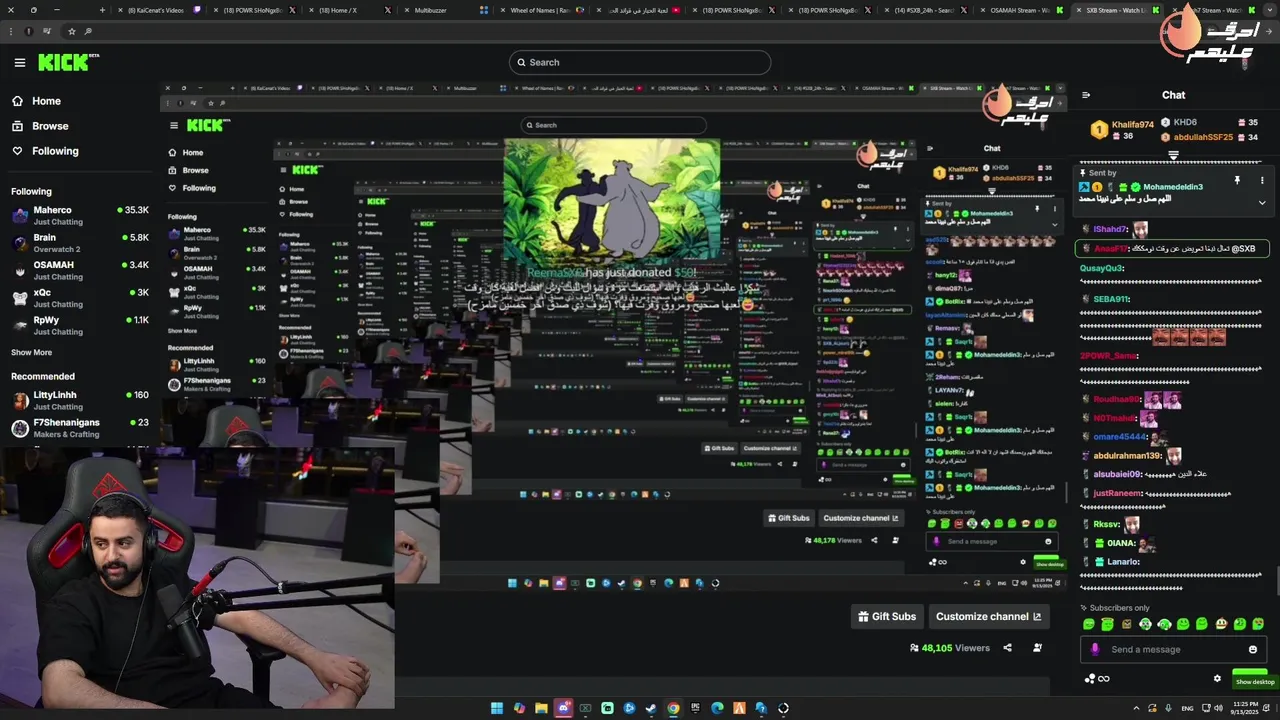Viewport: 1280px width, 720px height.
Task: Click the Send a message field
Action: coord(1174,649)
